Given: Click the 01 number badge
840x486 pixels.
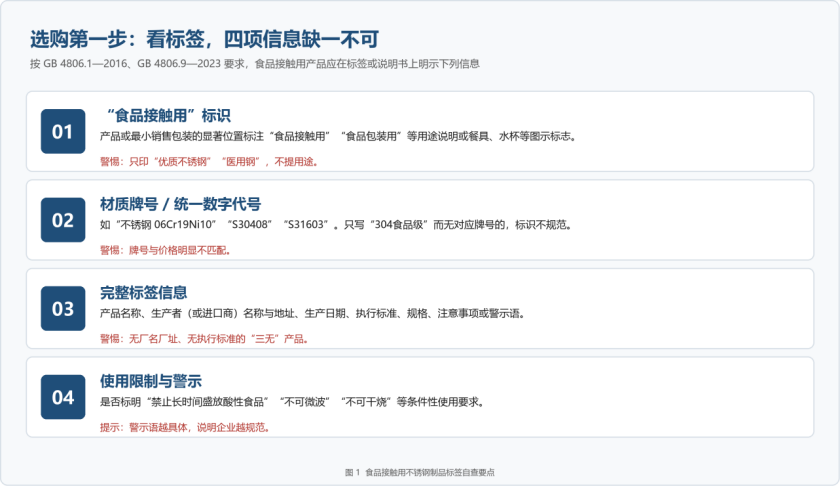Looking at the screenshot, I should [x=63, y=131].
